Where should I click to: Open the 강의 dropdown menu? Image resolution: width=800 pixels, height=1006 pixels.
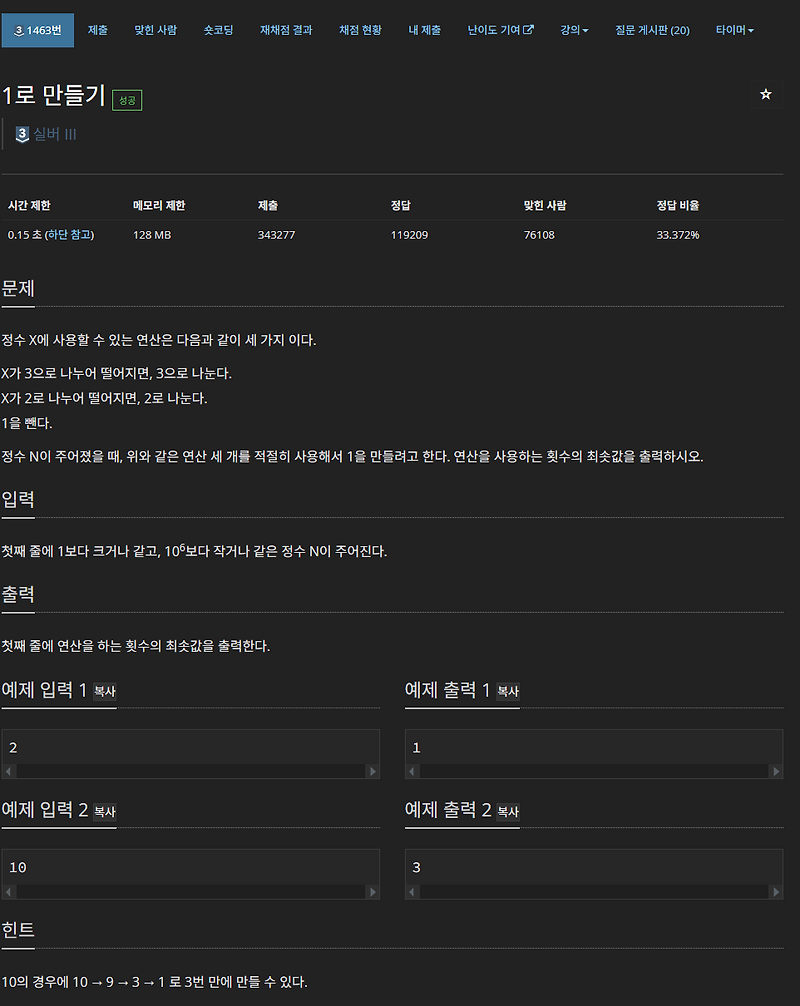(574, 30)
